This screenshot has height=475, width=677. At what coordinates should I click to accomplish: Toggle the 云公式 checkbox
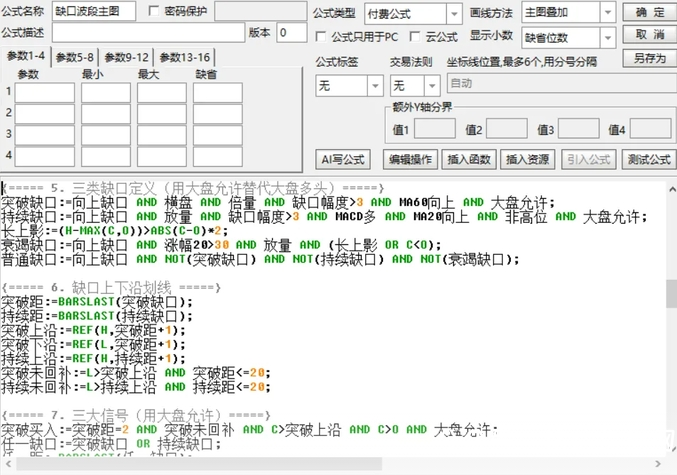(414, 36)
